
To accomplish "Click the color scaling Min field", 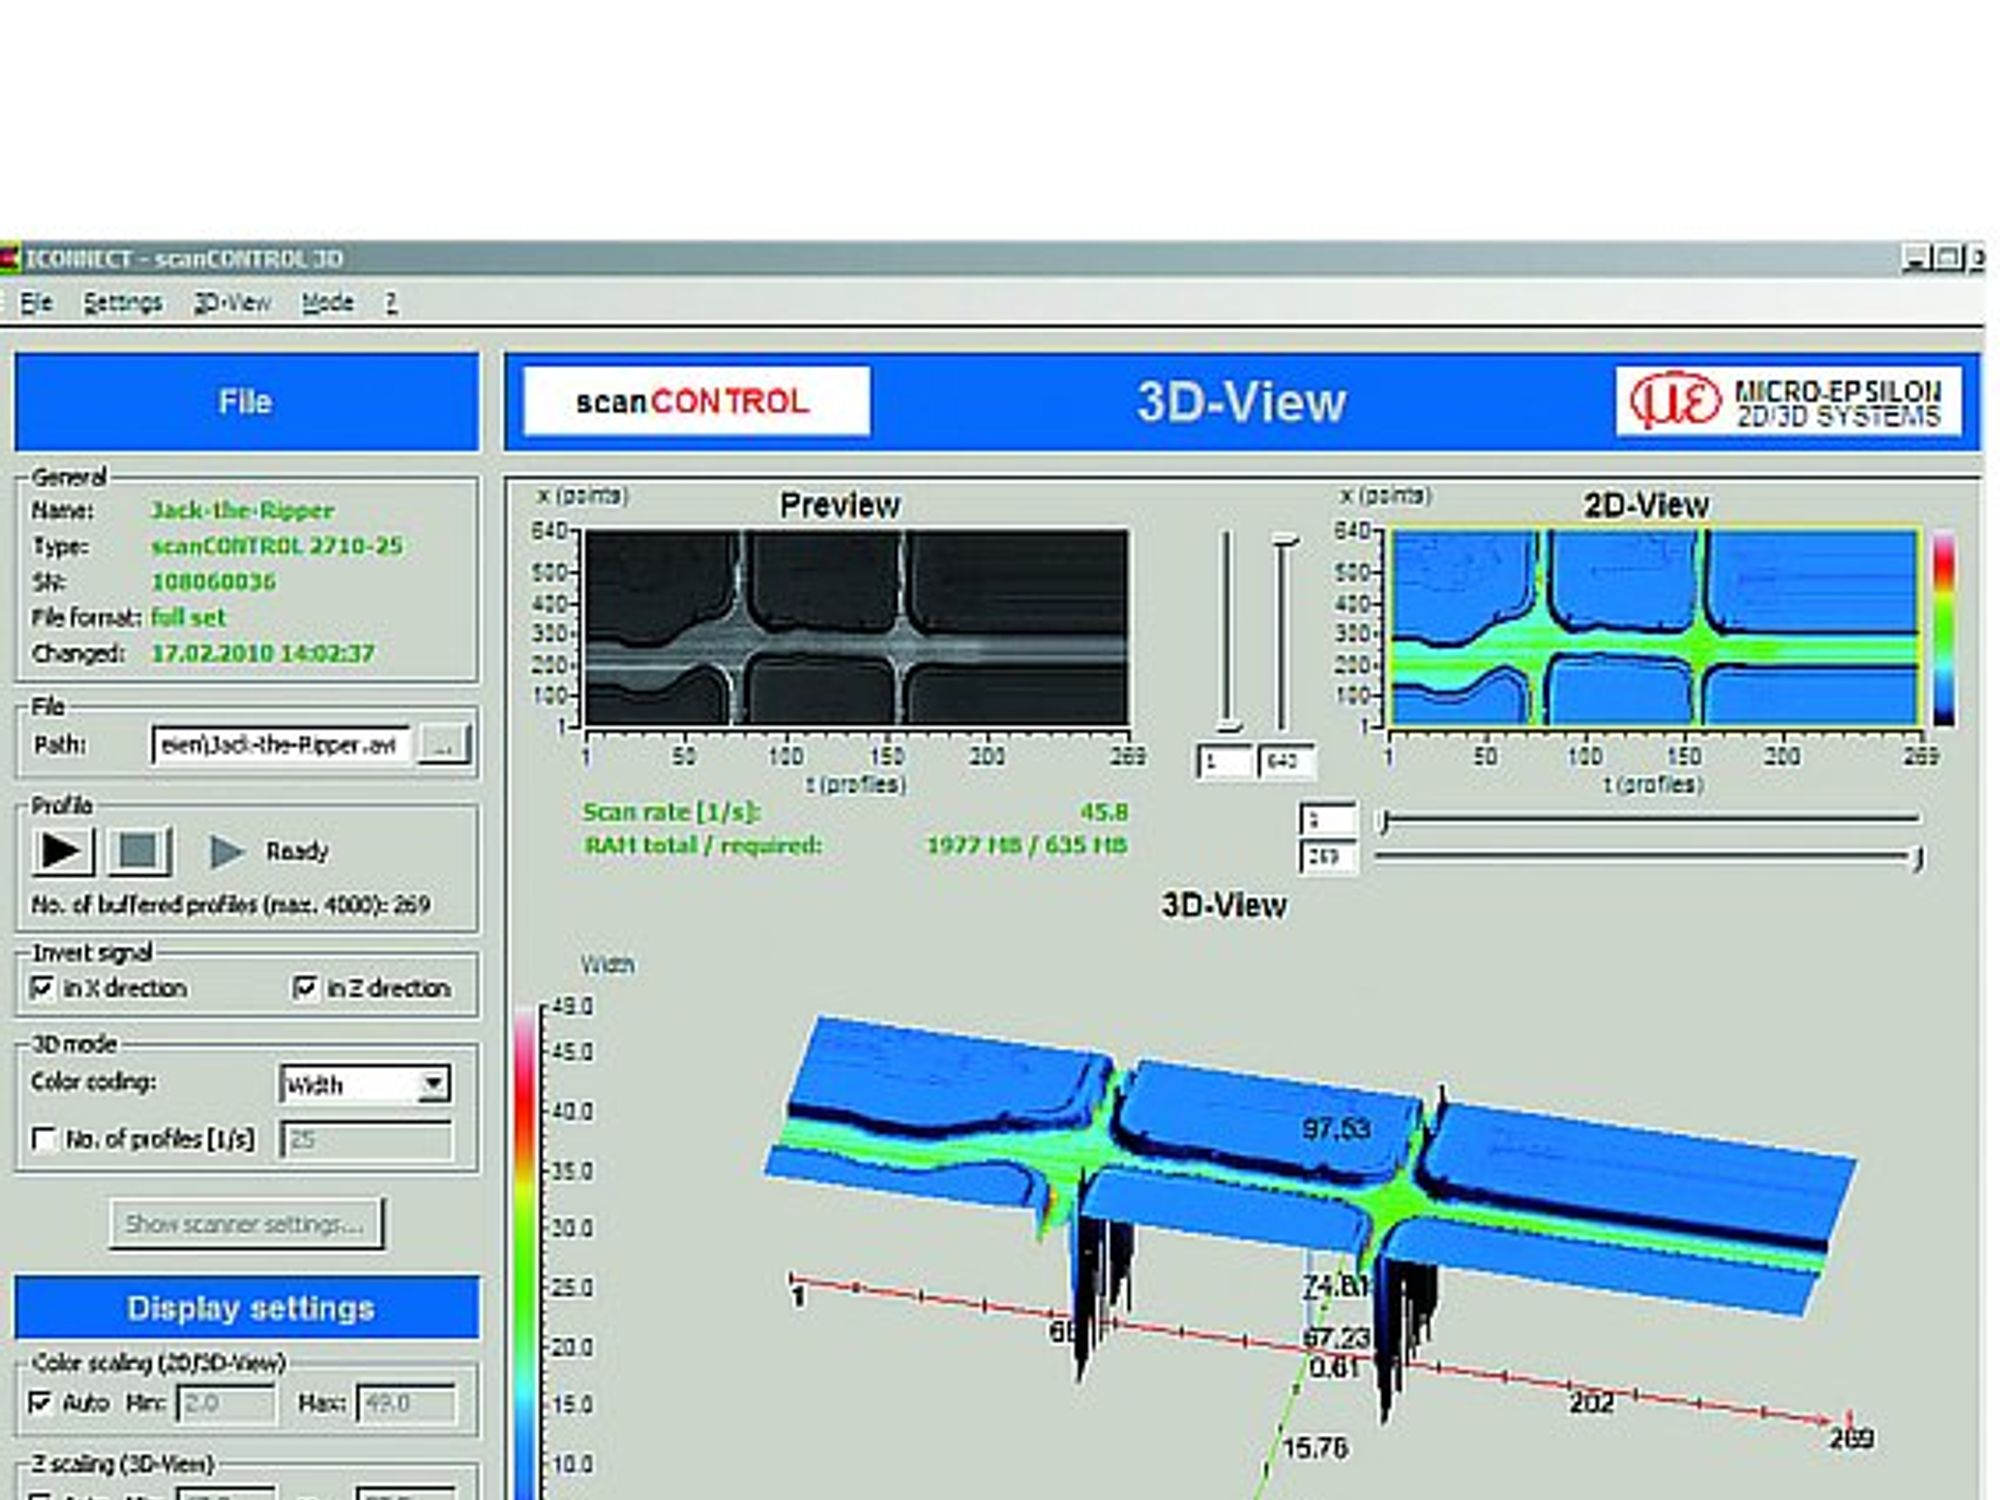I will click(226, 1403).
